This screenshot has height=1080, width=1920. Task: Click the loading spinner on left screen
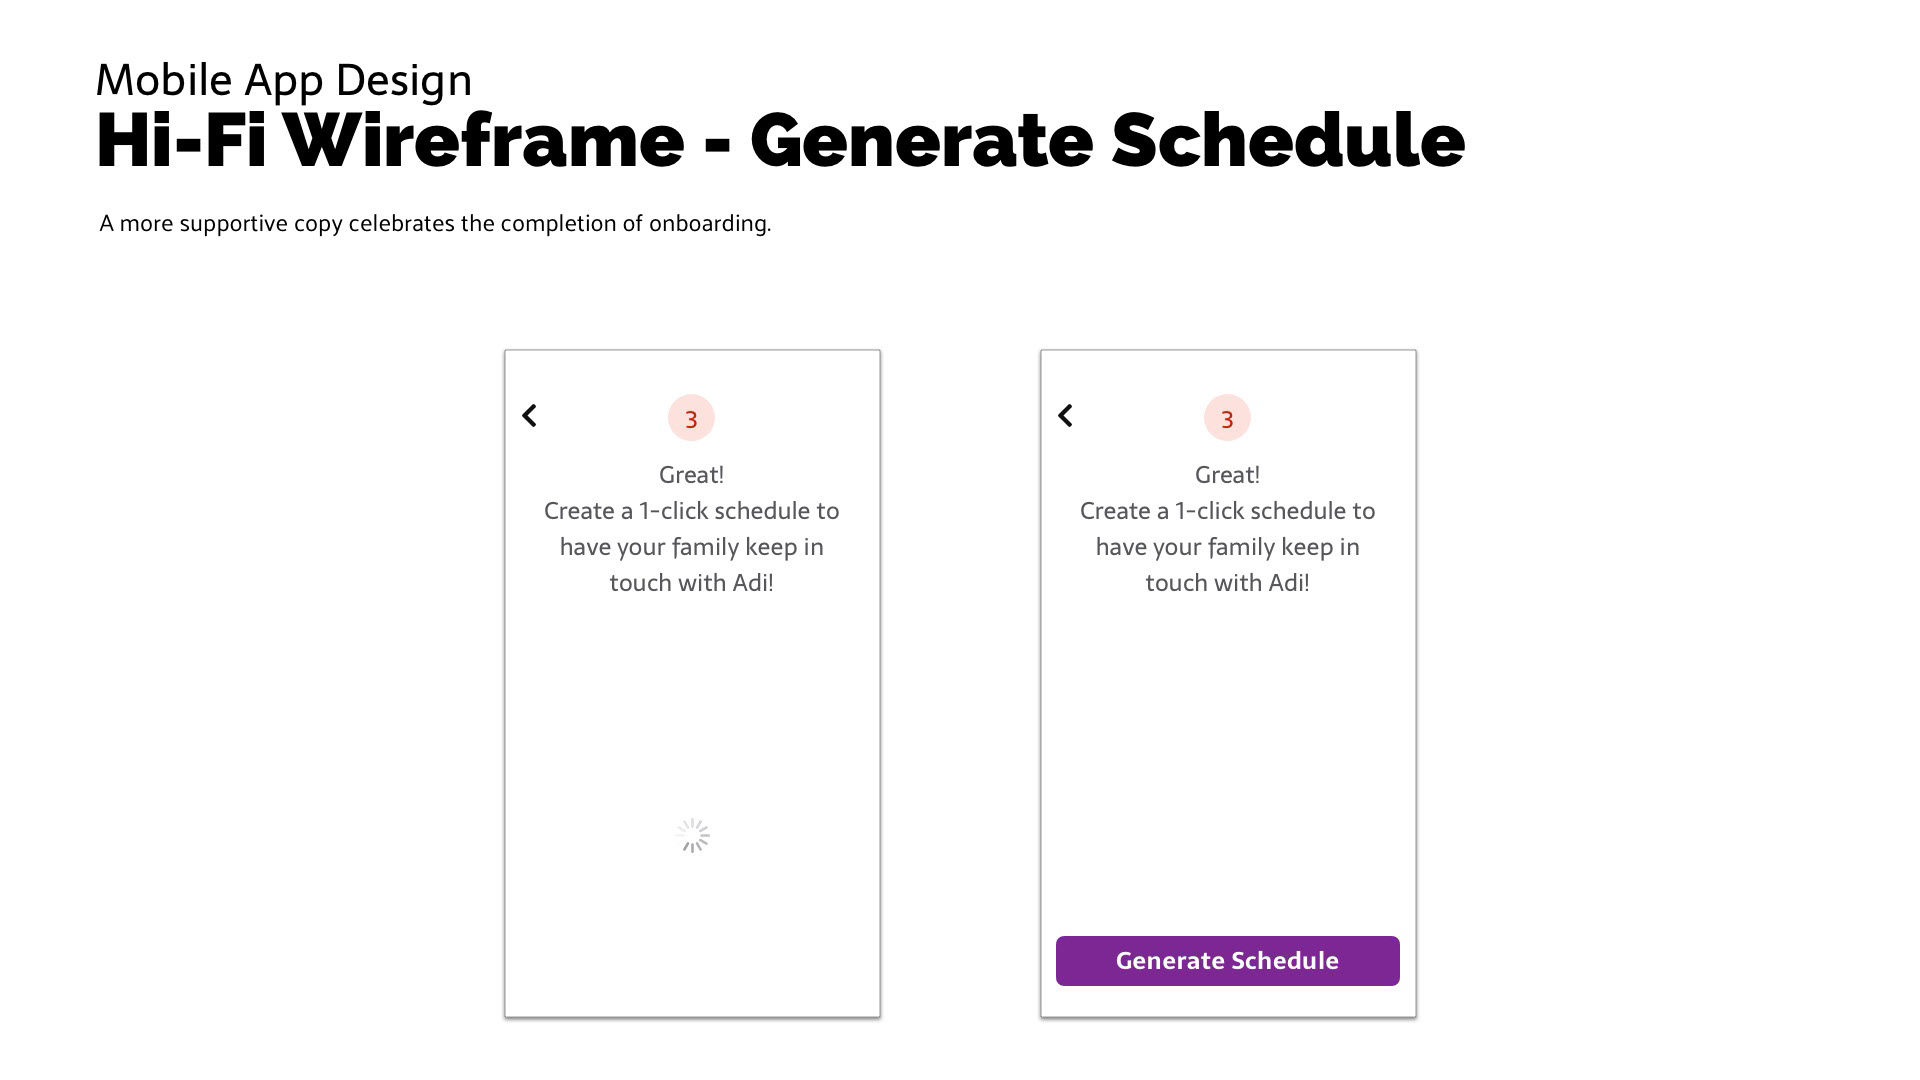(x=692, y=836)
